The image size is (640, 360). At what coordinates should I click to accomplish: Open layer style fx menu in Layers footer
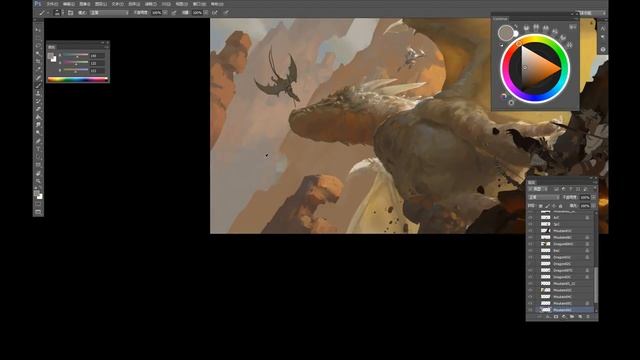[x=548, y=316]
